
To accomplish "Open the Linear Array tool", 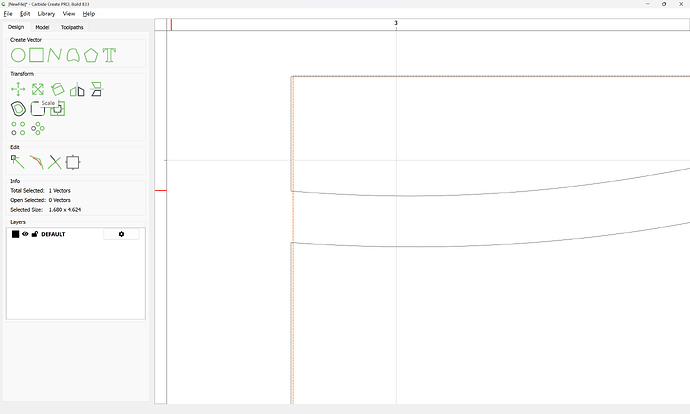I will [x=18, y=128].
